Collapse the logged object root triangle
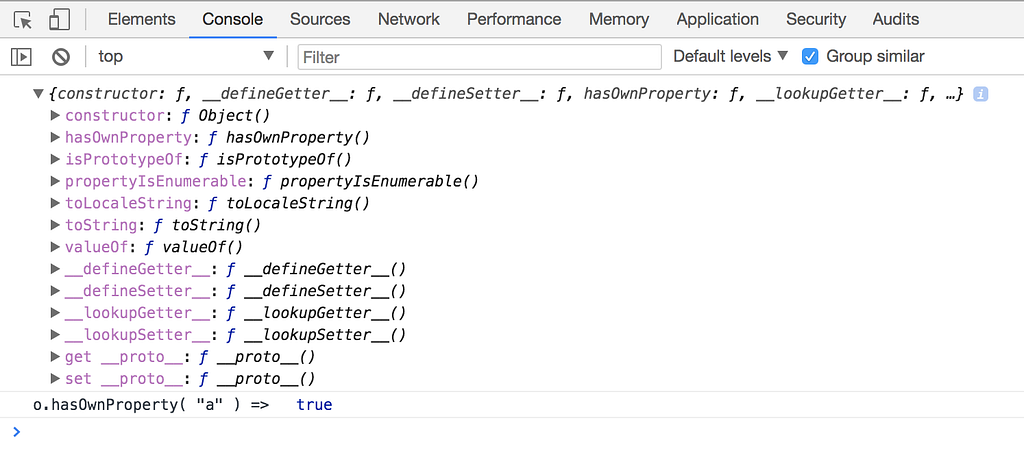 (x=39, y=94)
